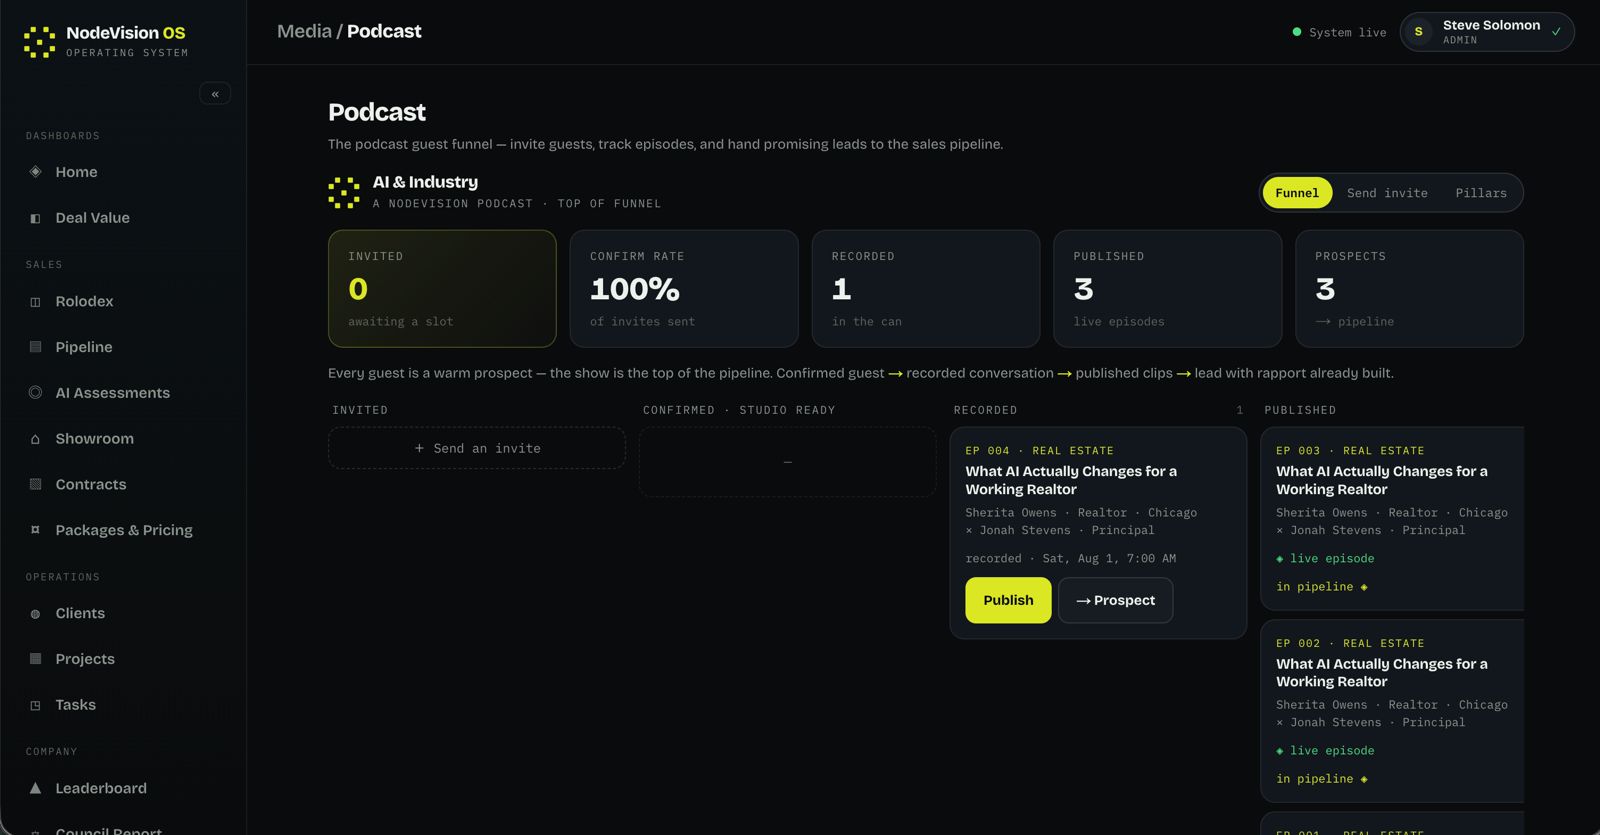This screenshot has width=1600, height=835.
Task: Click the 'EP 004 · REAL ESTATE' label
Action: 1039,451
